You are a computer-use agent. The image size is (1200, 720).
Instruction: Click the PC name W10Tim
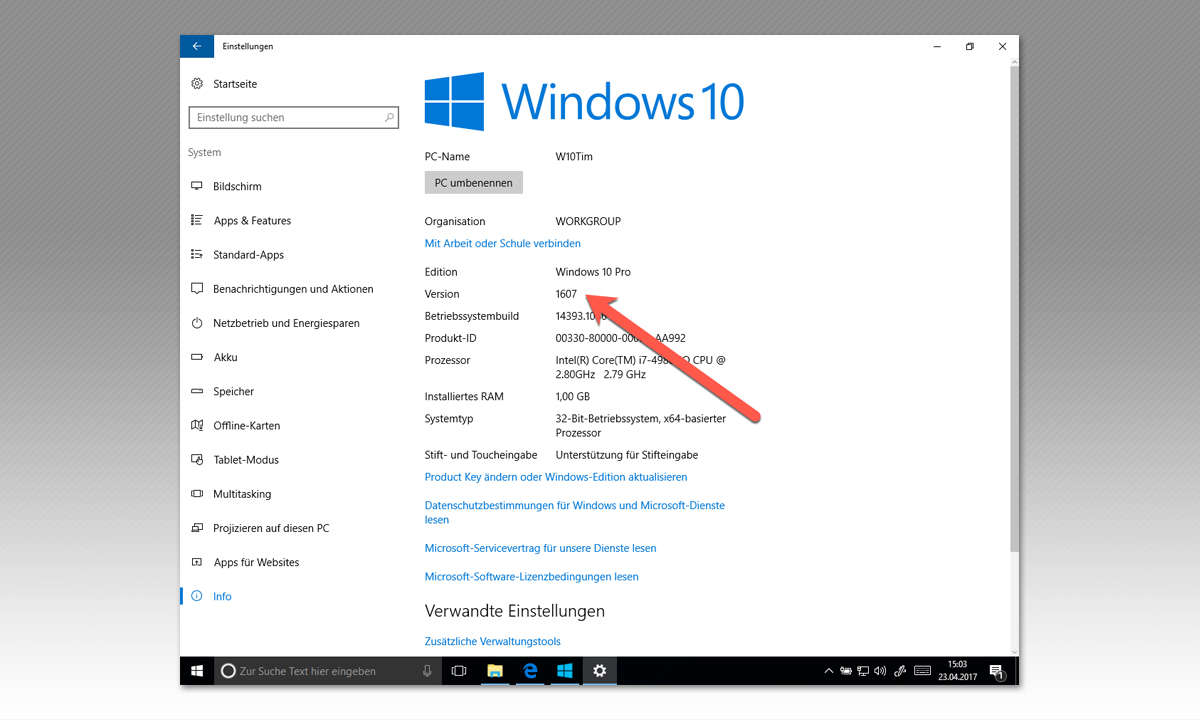tap(574, 156)
